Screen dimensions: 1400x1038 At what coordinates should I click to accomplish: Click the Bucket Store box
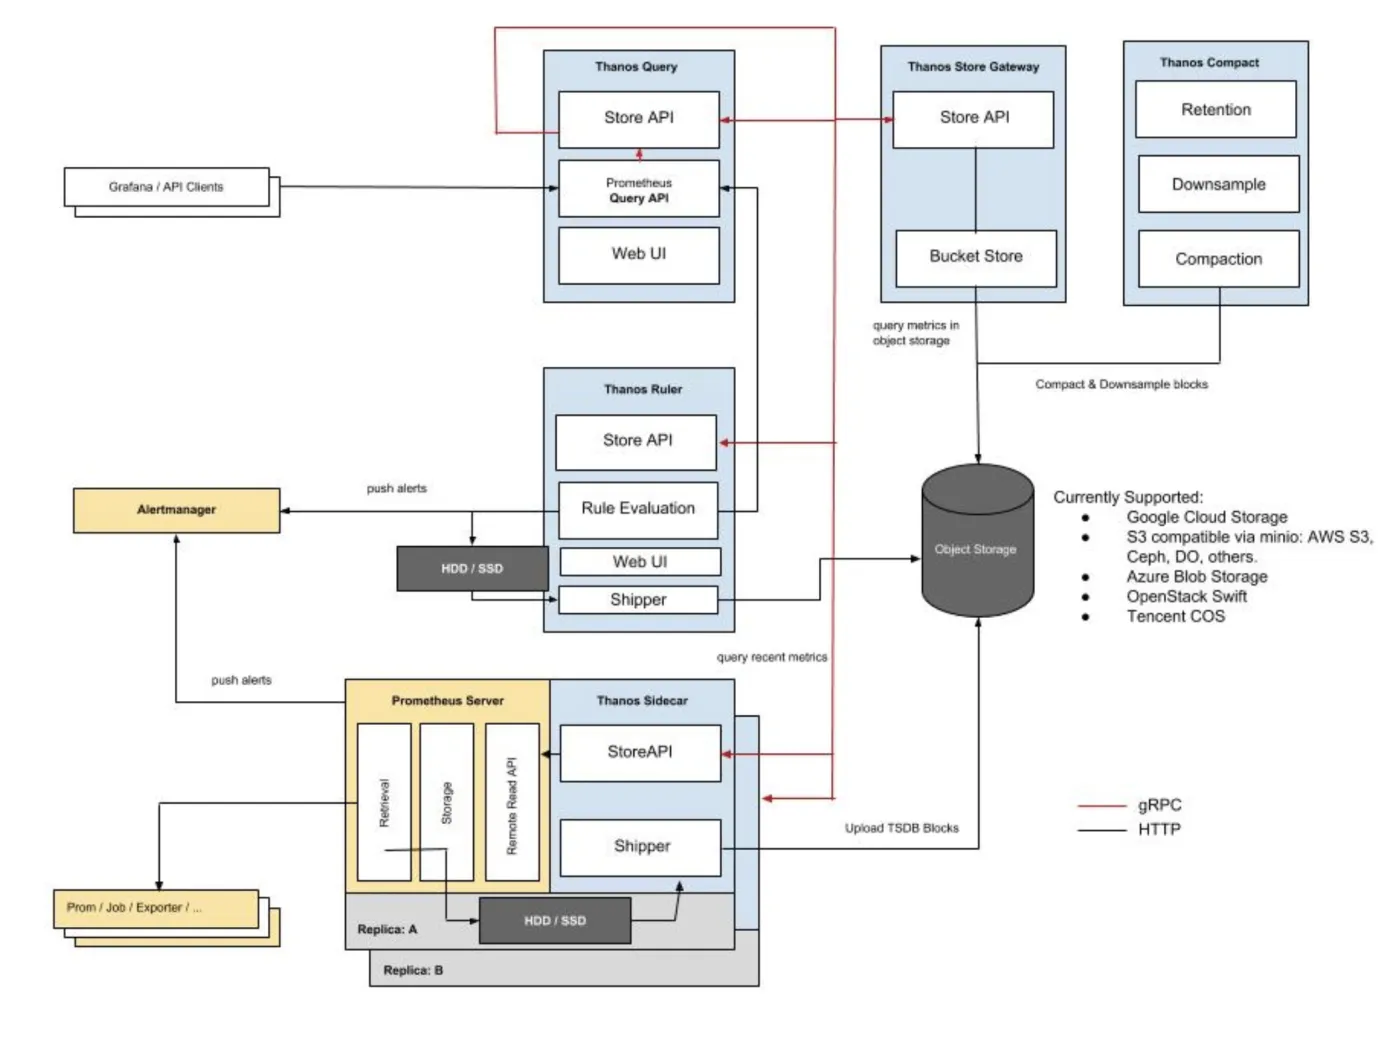tap(976, 258)
